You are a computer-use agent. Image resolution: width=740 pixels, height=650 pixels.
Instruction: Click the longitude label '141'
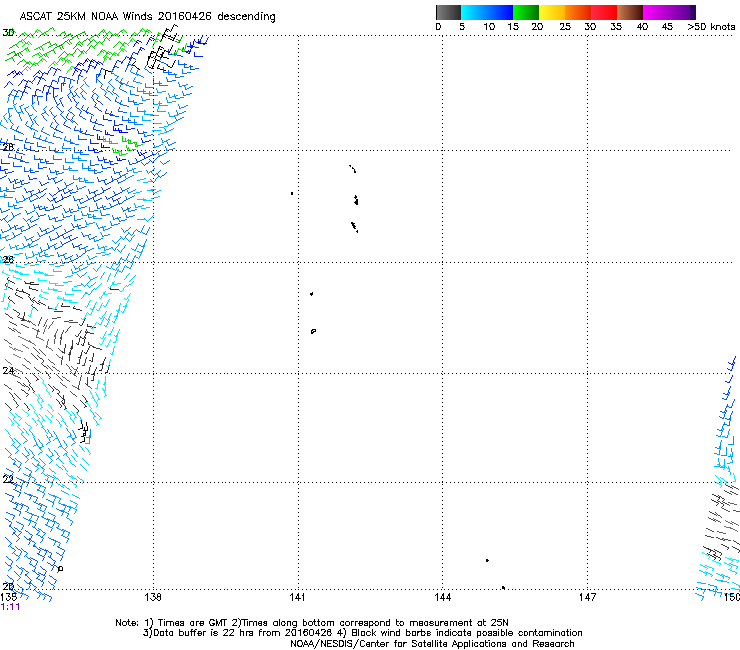pos(297,597)
